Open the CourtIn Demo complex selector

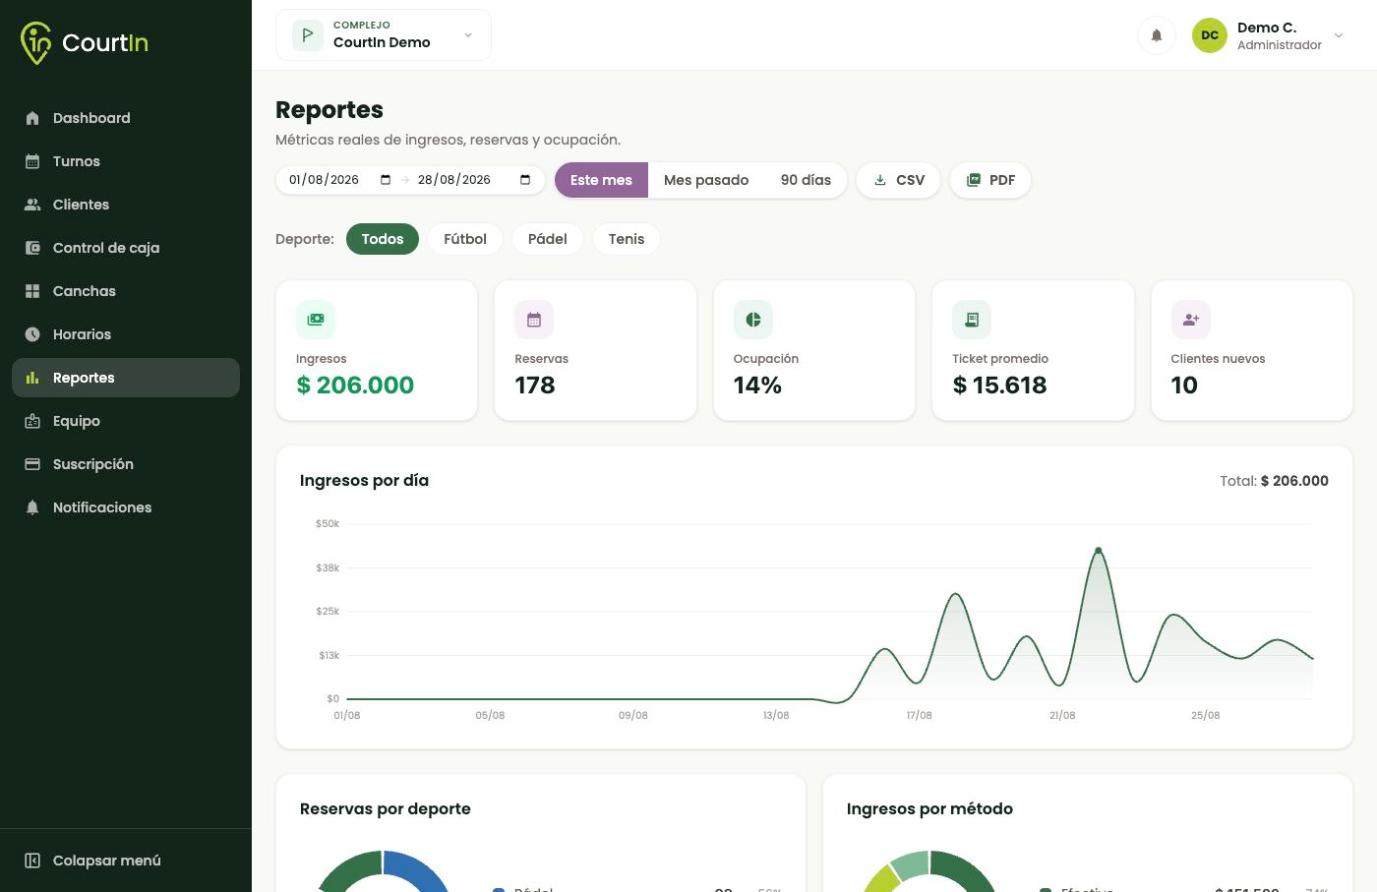click(383, 35)
